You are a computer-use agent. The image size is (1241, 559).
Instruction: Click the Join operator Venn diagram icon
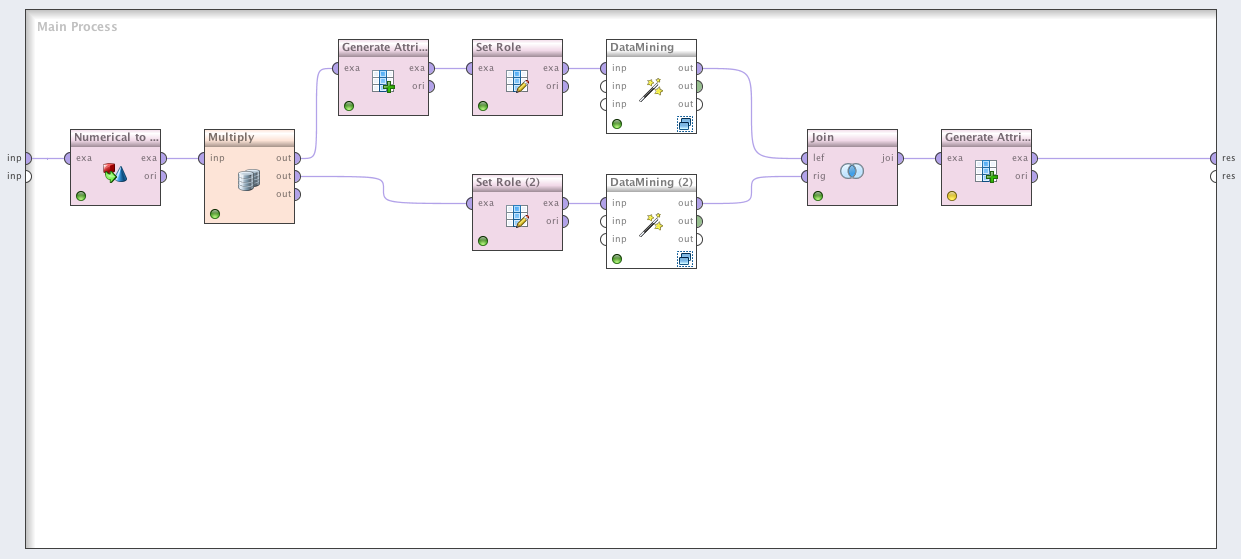pos(852,171)
